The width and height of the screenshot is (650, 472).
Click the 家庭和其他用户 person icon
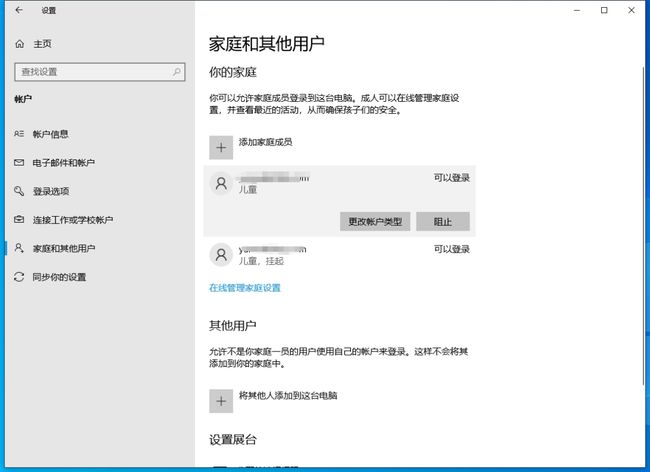coord(19,248)
